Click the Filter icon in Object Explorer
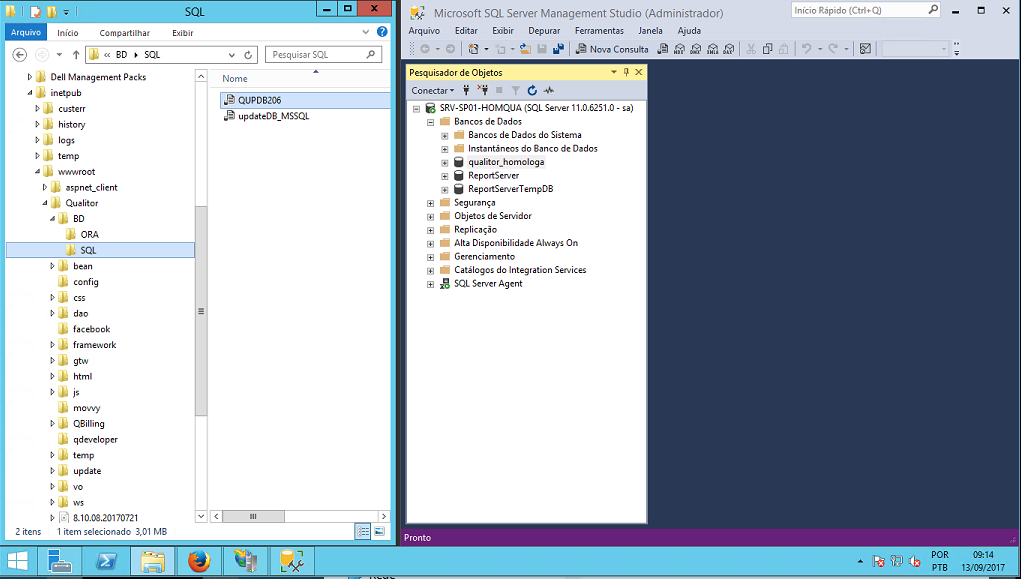The width and height of the screenshot is (1021, 579). (x=516, y=91)
